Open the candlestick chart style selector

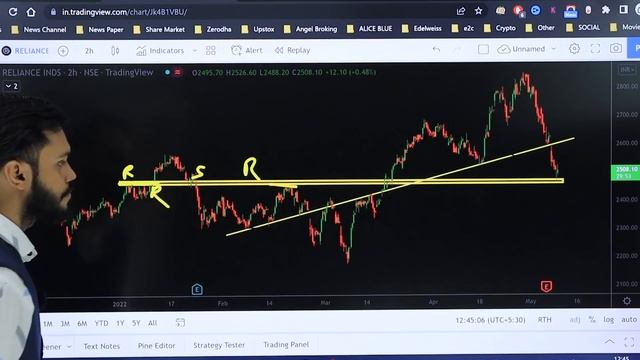point(115,51)
